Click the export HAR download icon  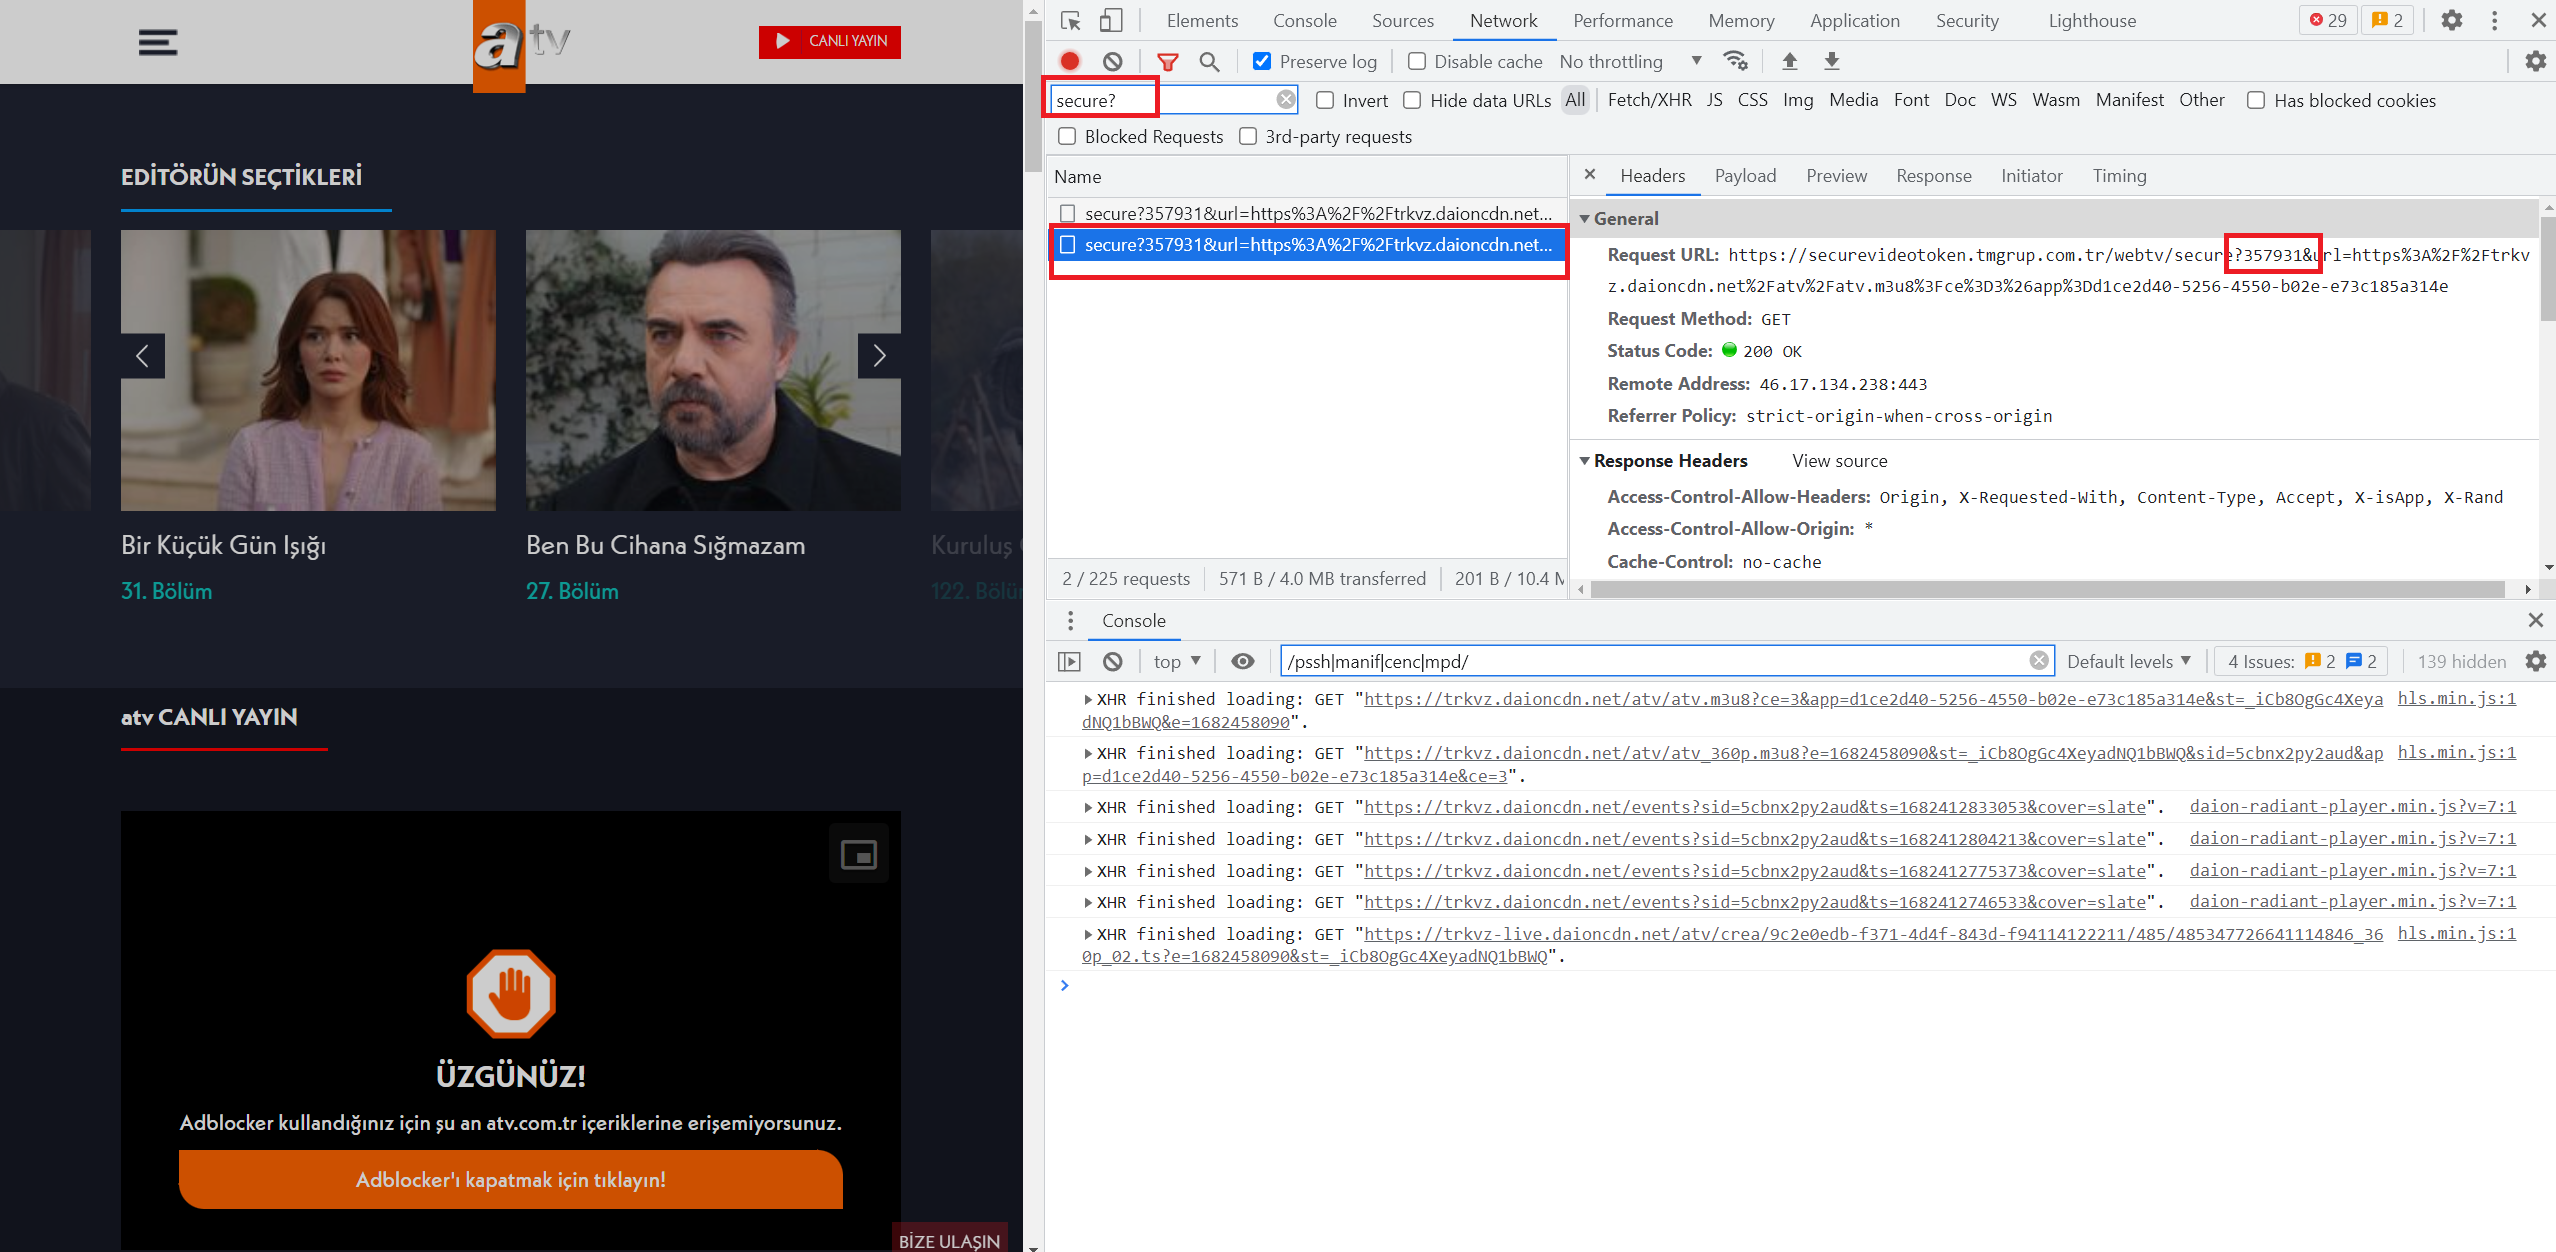pyautogui.click(x=1831, y=61)
